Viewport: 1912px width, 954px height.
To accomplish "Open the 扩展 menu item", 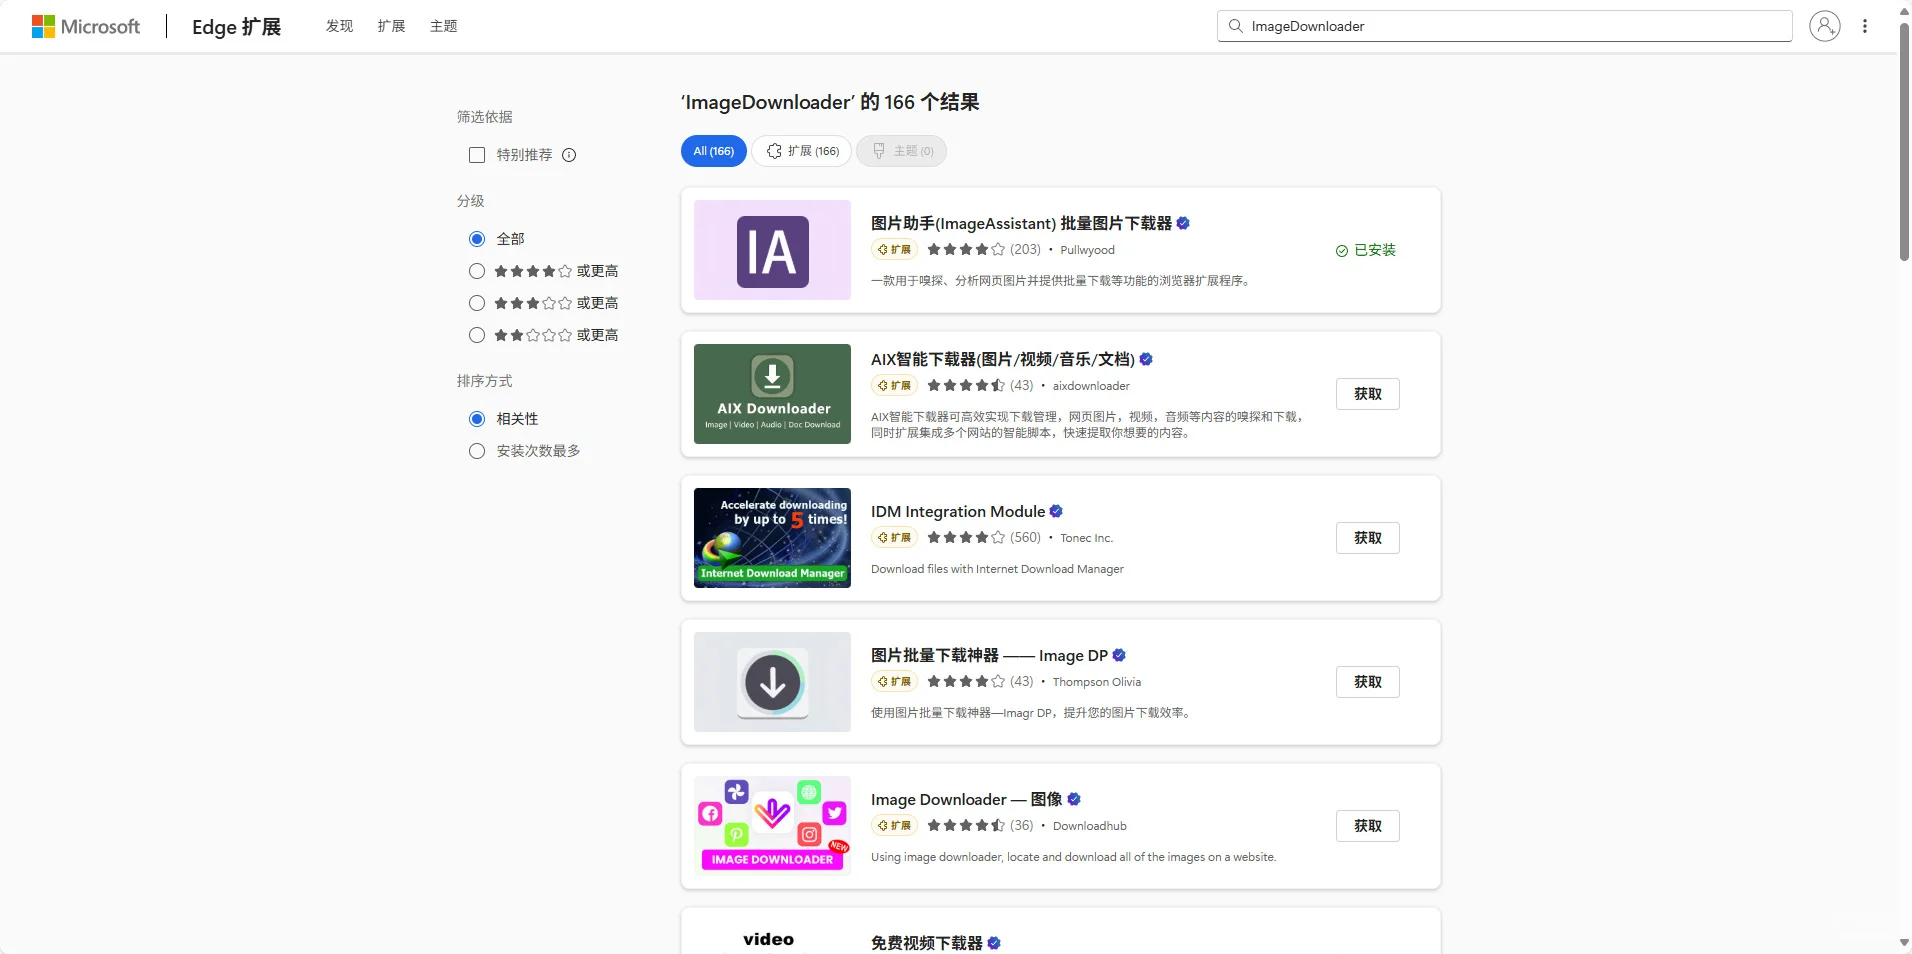I will point(391,26).
